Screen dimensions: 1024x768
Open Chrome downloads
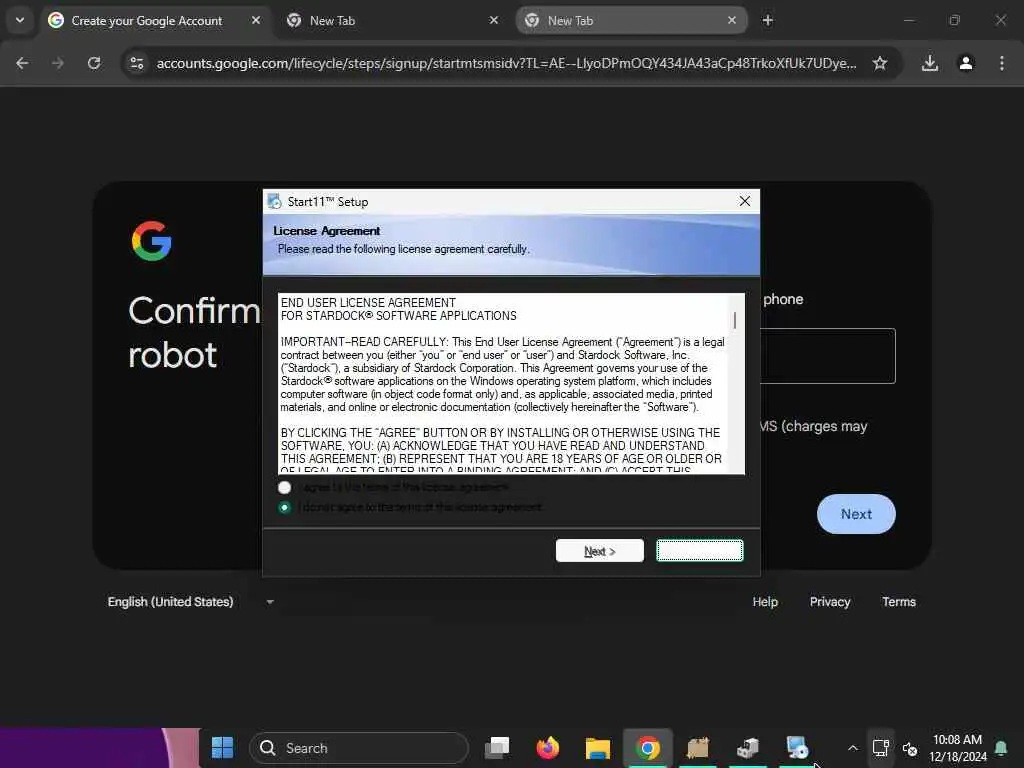tap(930, 63)
